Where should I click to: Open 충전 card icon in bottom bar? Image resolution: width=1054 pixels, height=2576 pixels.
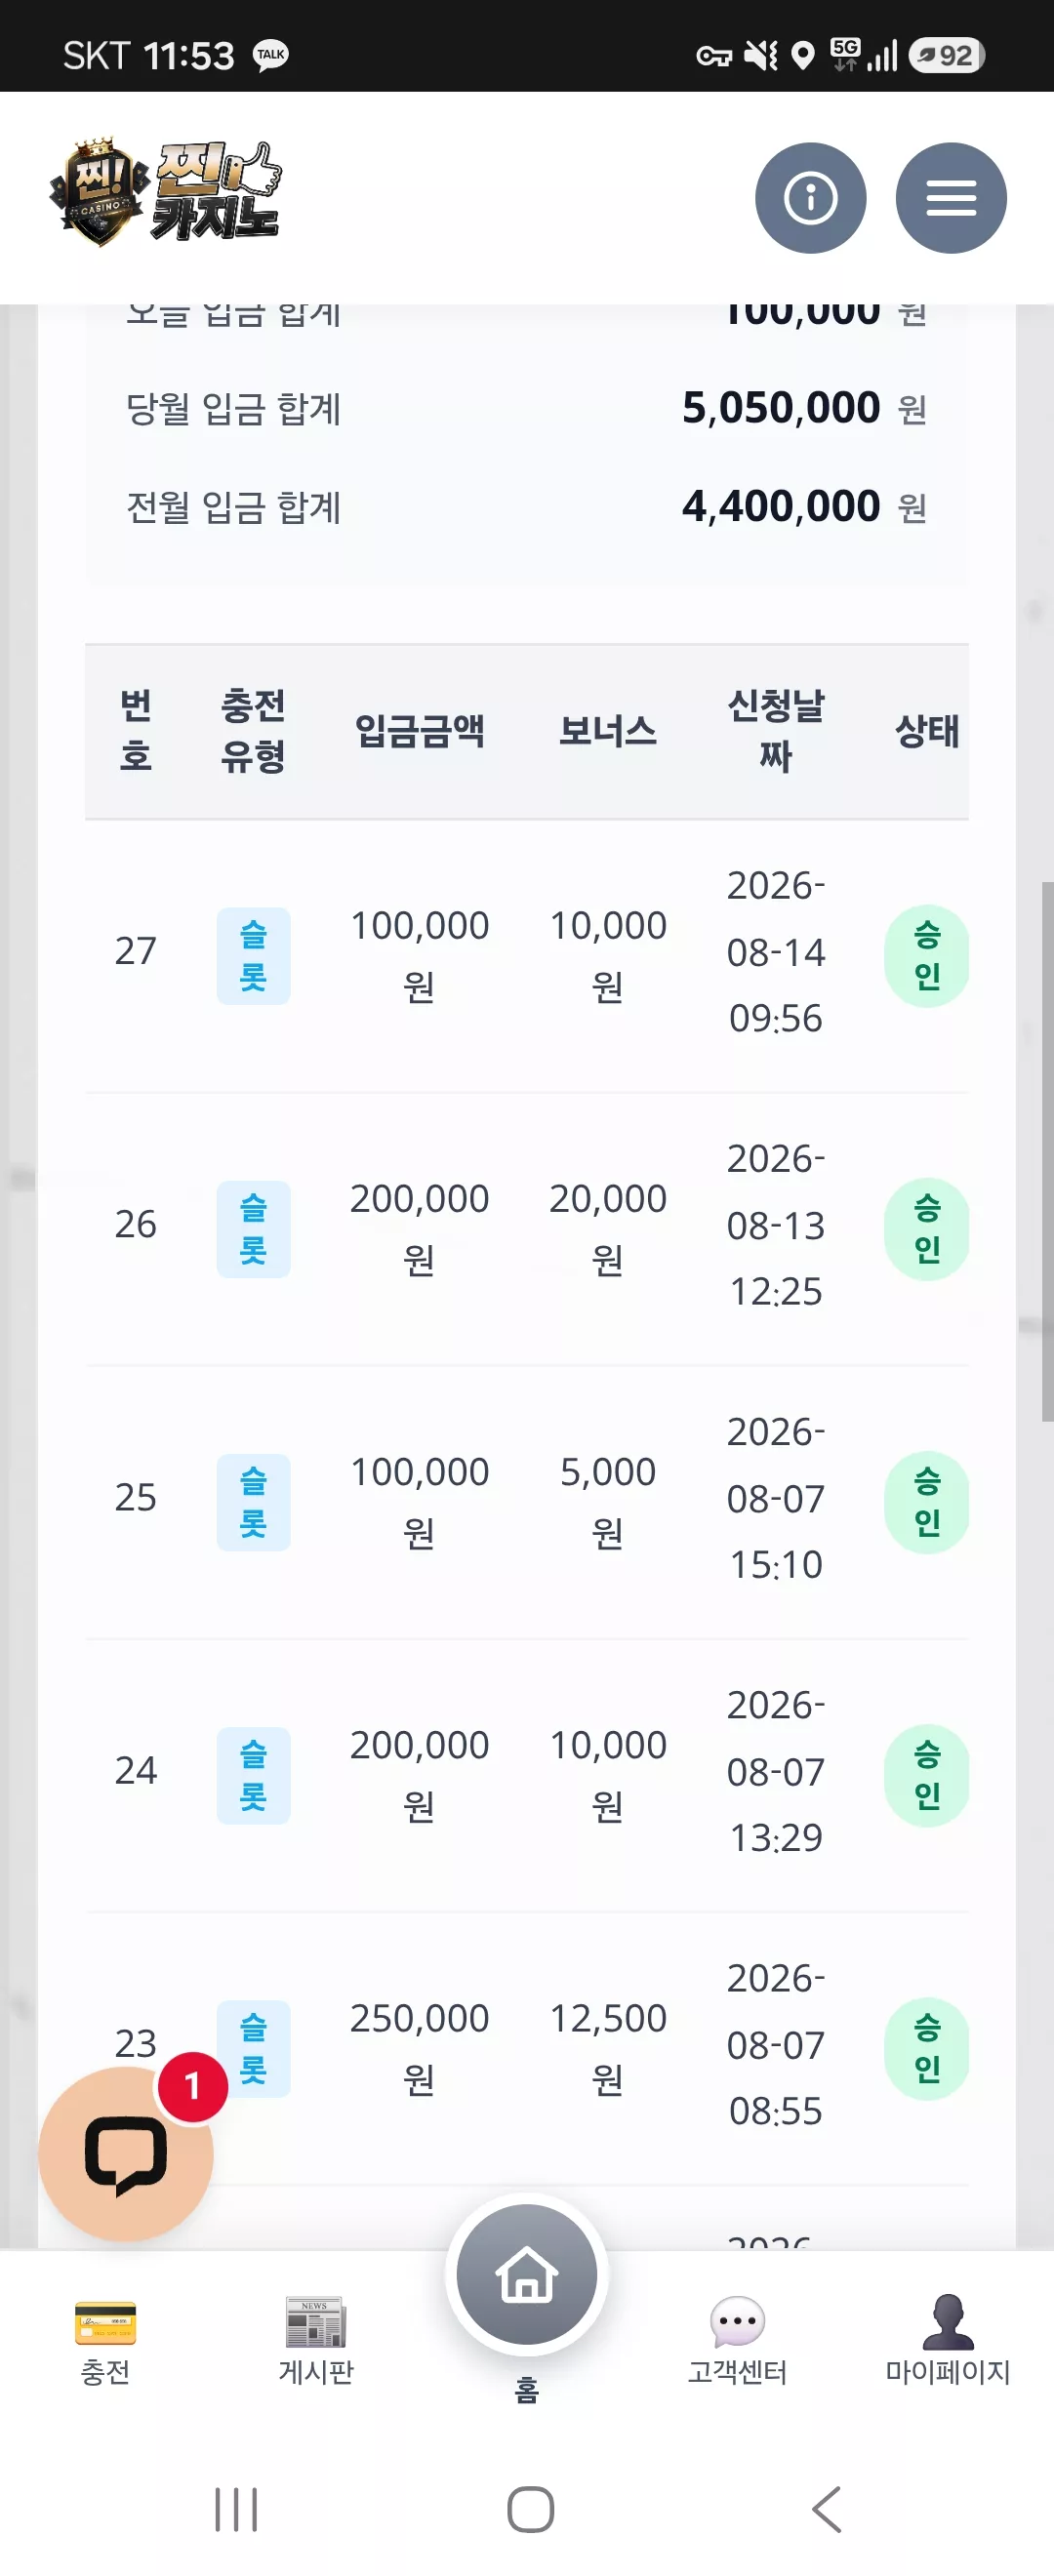coord(105,2323)
